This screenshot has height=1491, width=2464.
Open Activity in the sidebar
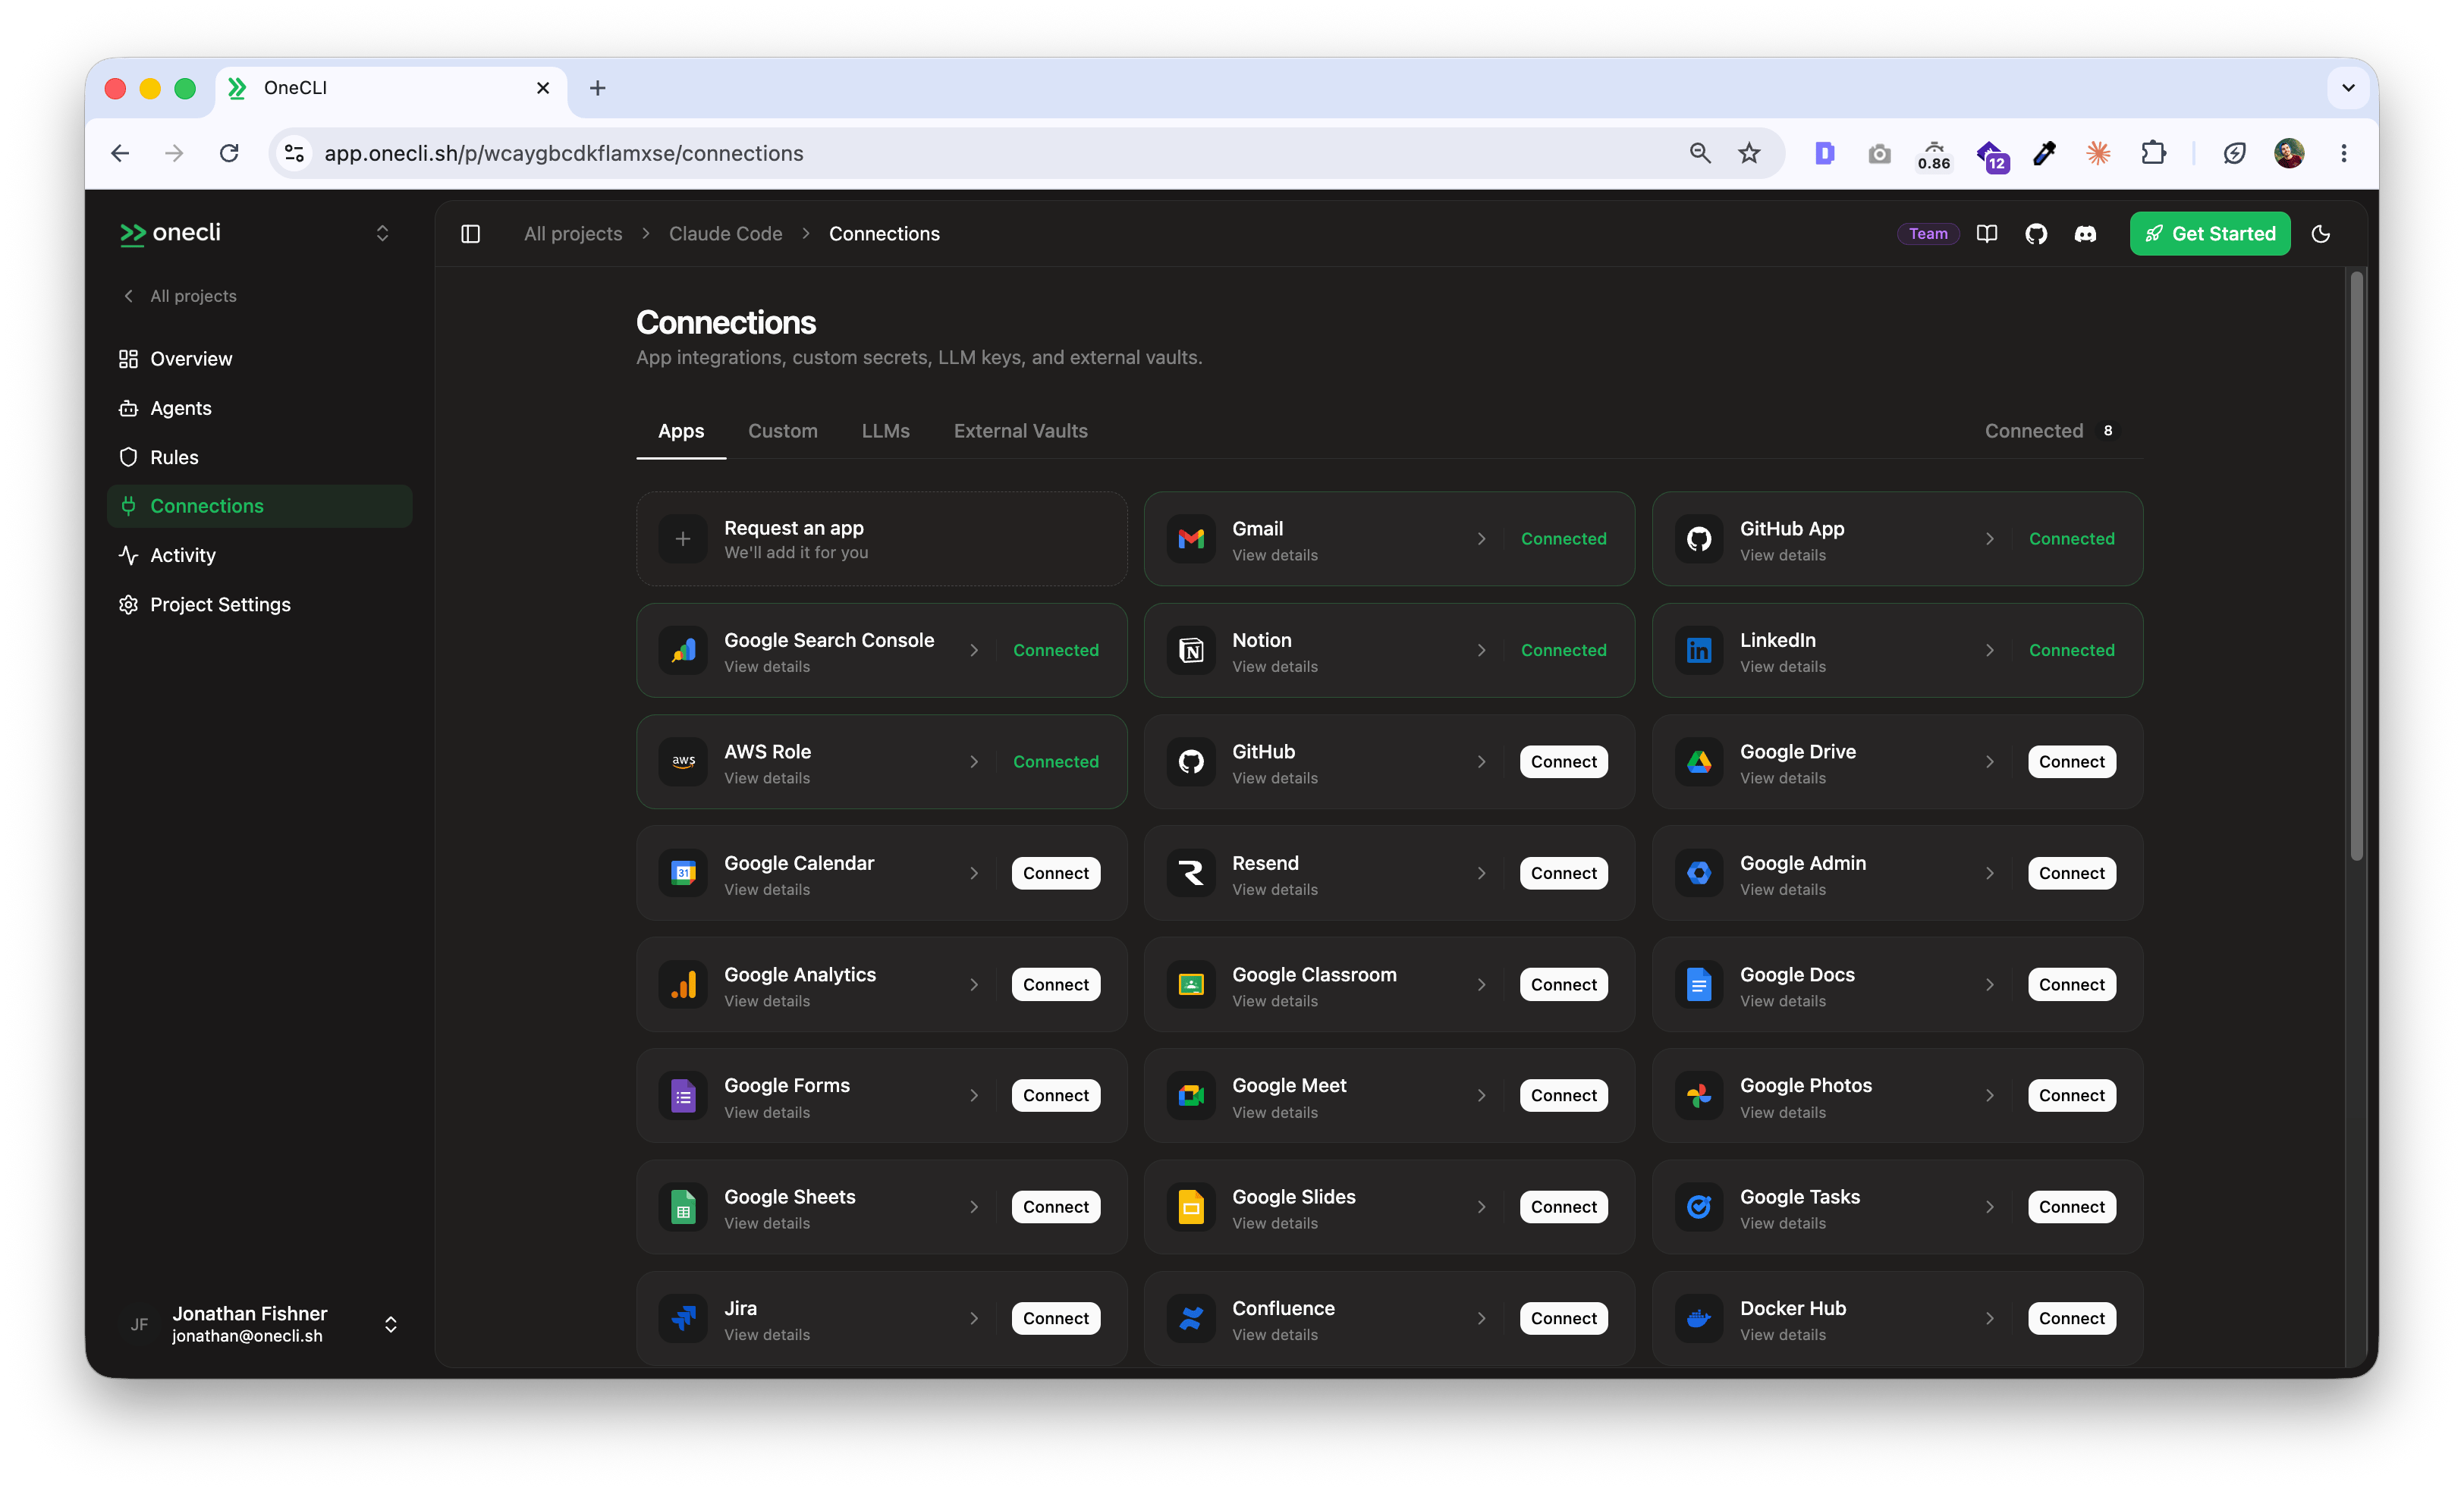point(259,555)
